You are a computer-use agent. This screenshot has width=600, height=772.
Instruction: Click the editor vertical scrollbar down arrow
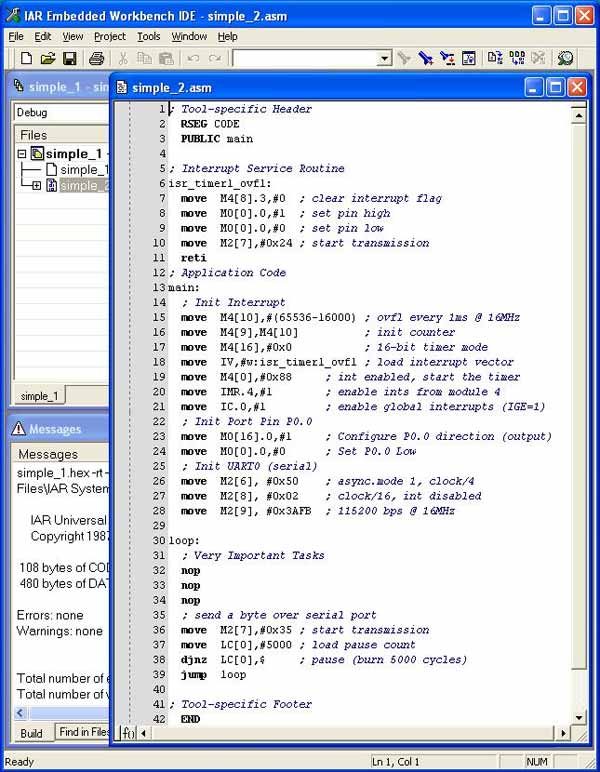click(579, 717)
